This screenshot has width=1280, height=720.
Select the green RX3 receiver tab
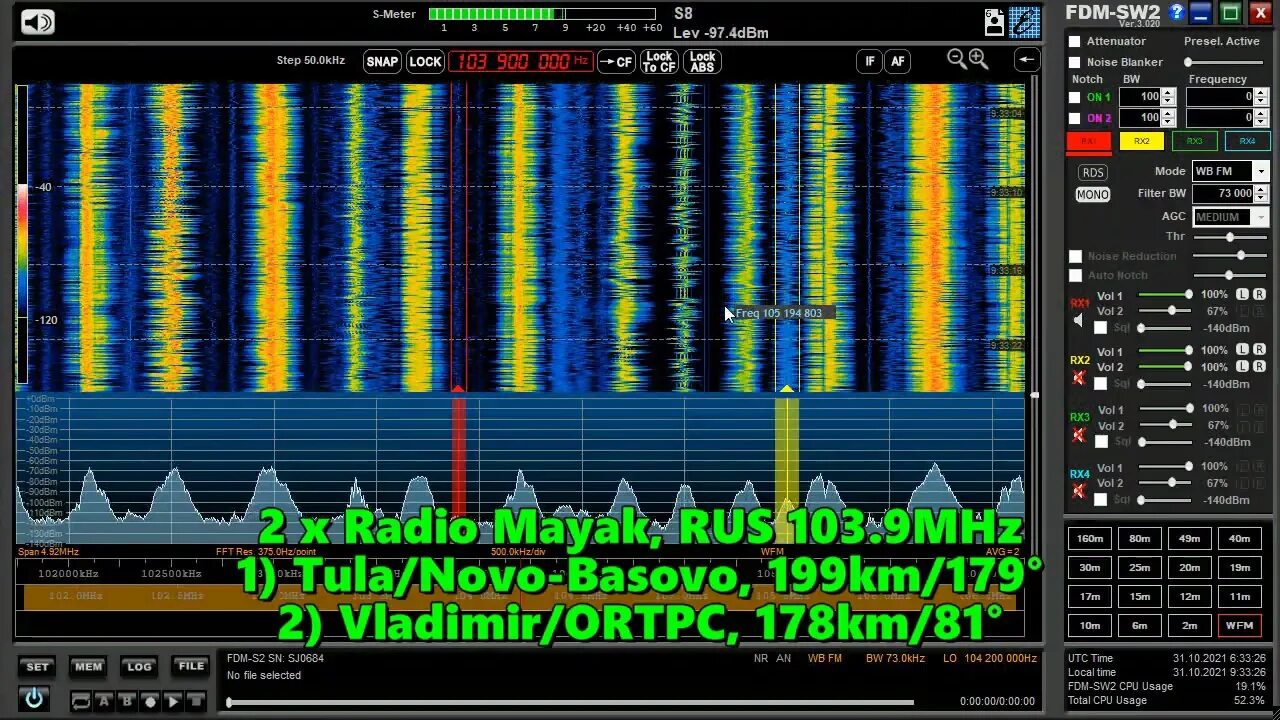[1195, 142]
